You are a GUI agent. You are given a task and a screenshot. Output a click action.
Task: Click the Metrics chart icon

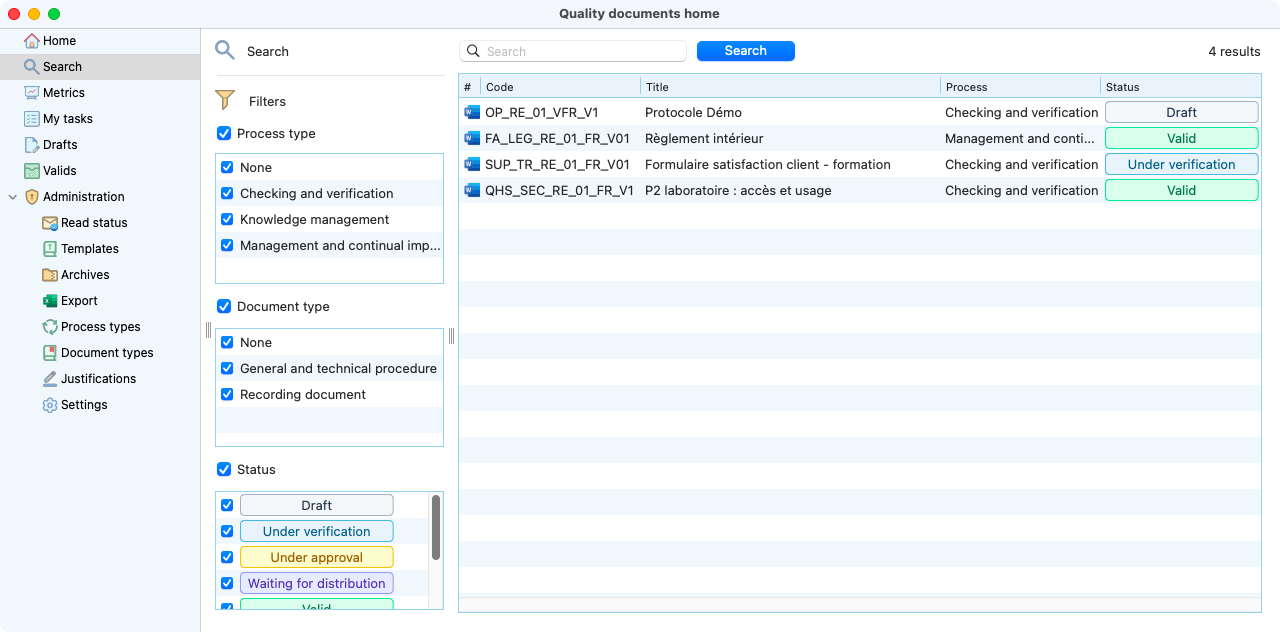32,93
